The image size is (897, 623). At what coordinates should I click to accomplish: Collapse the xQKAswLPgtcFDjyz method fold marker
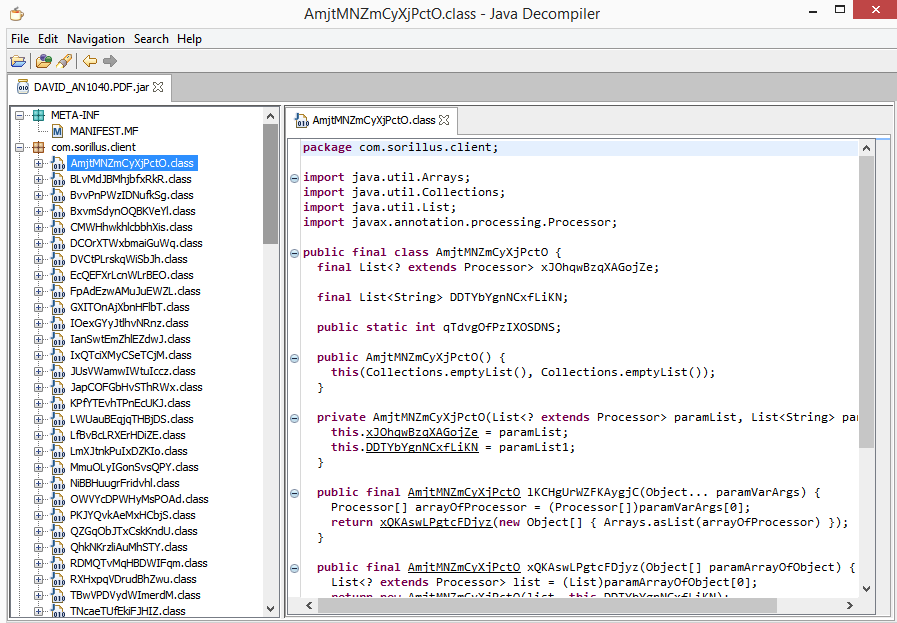point(294,568)
